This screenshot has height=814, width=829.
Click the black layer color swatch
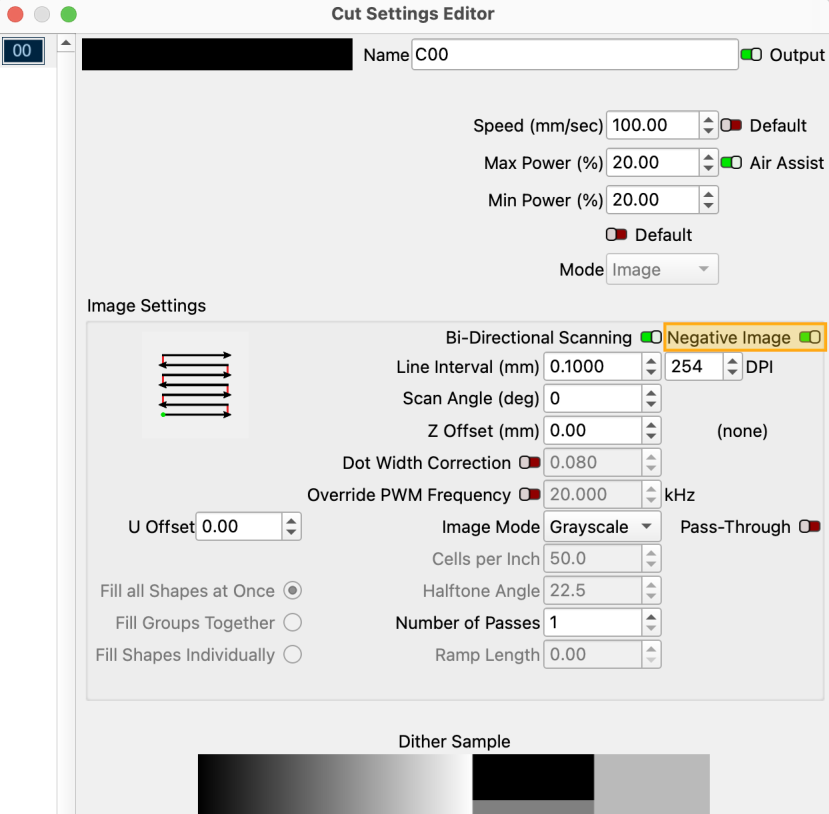tap(216, 55)
